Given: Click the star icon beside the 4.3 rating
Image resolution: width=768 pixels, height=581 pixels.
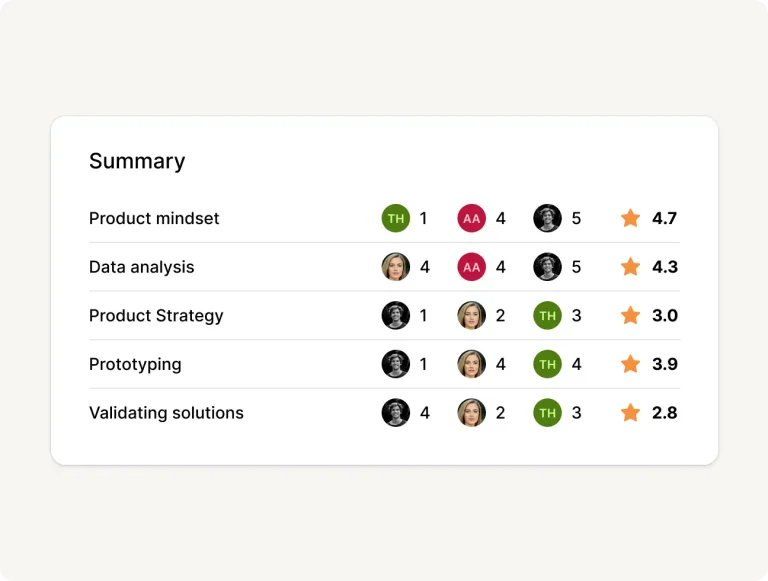Looking at the screenshot, I should click(630, 267).
